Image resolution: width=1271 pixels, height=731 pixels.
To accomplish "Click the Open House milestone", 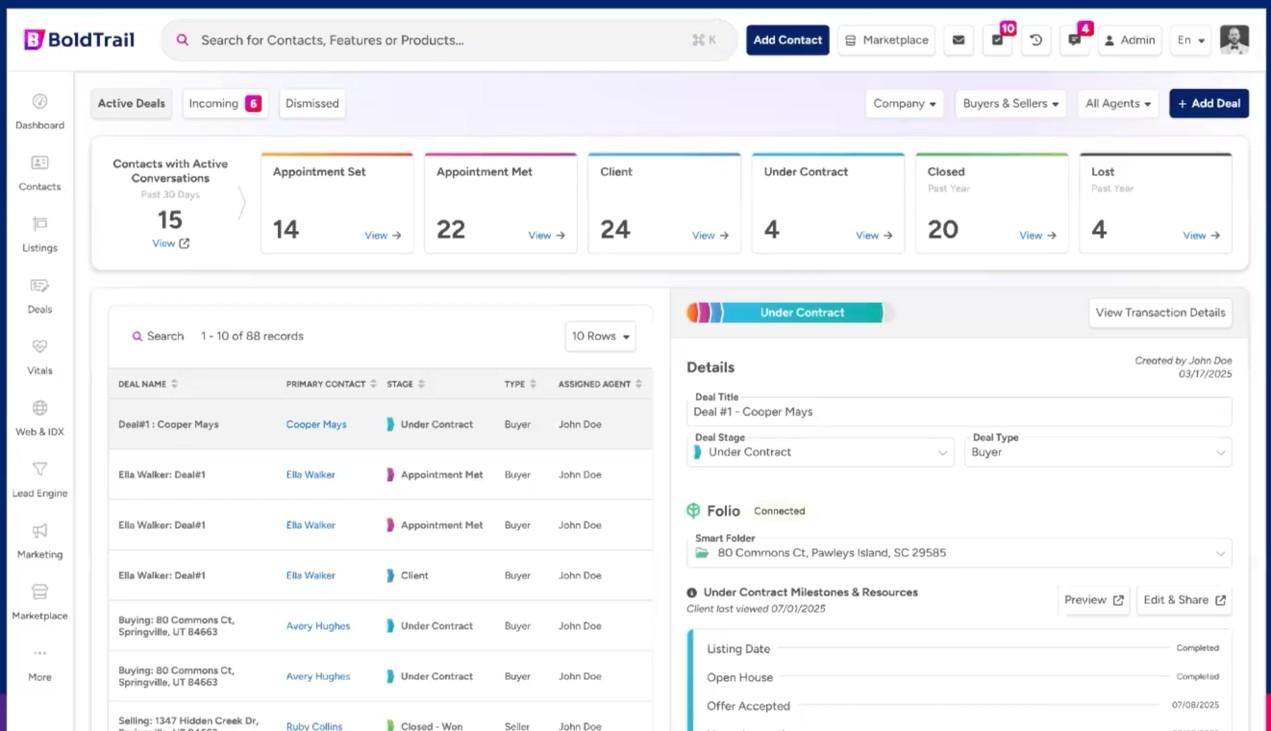I will [x=740, y=677].
